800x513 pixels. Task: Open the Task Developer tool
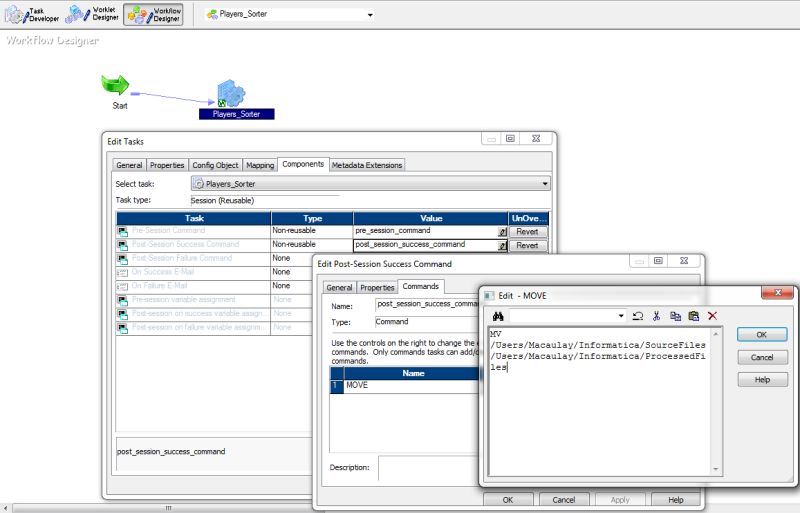point(32,14)
